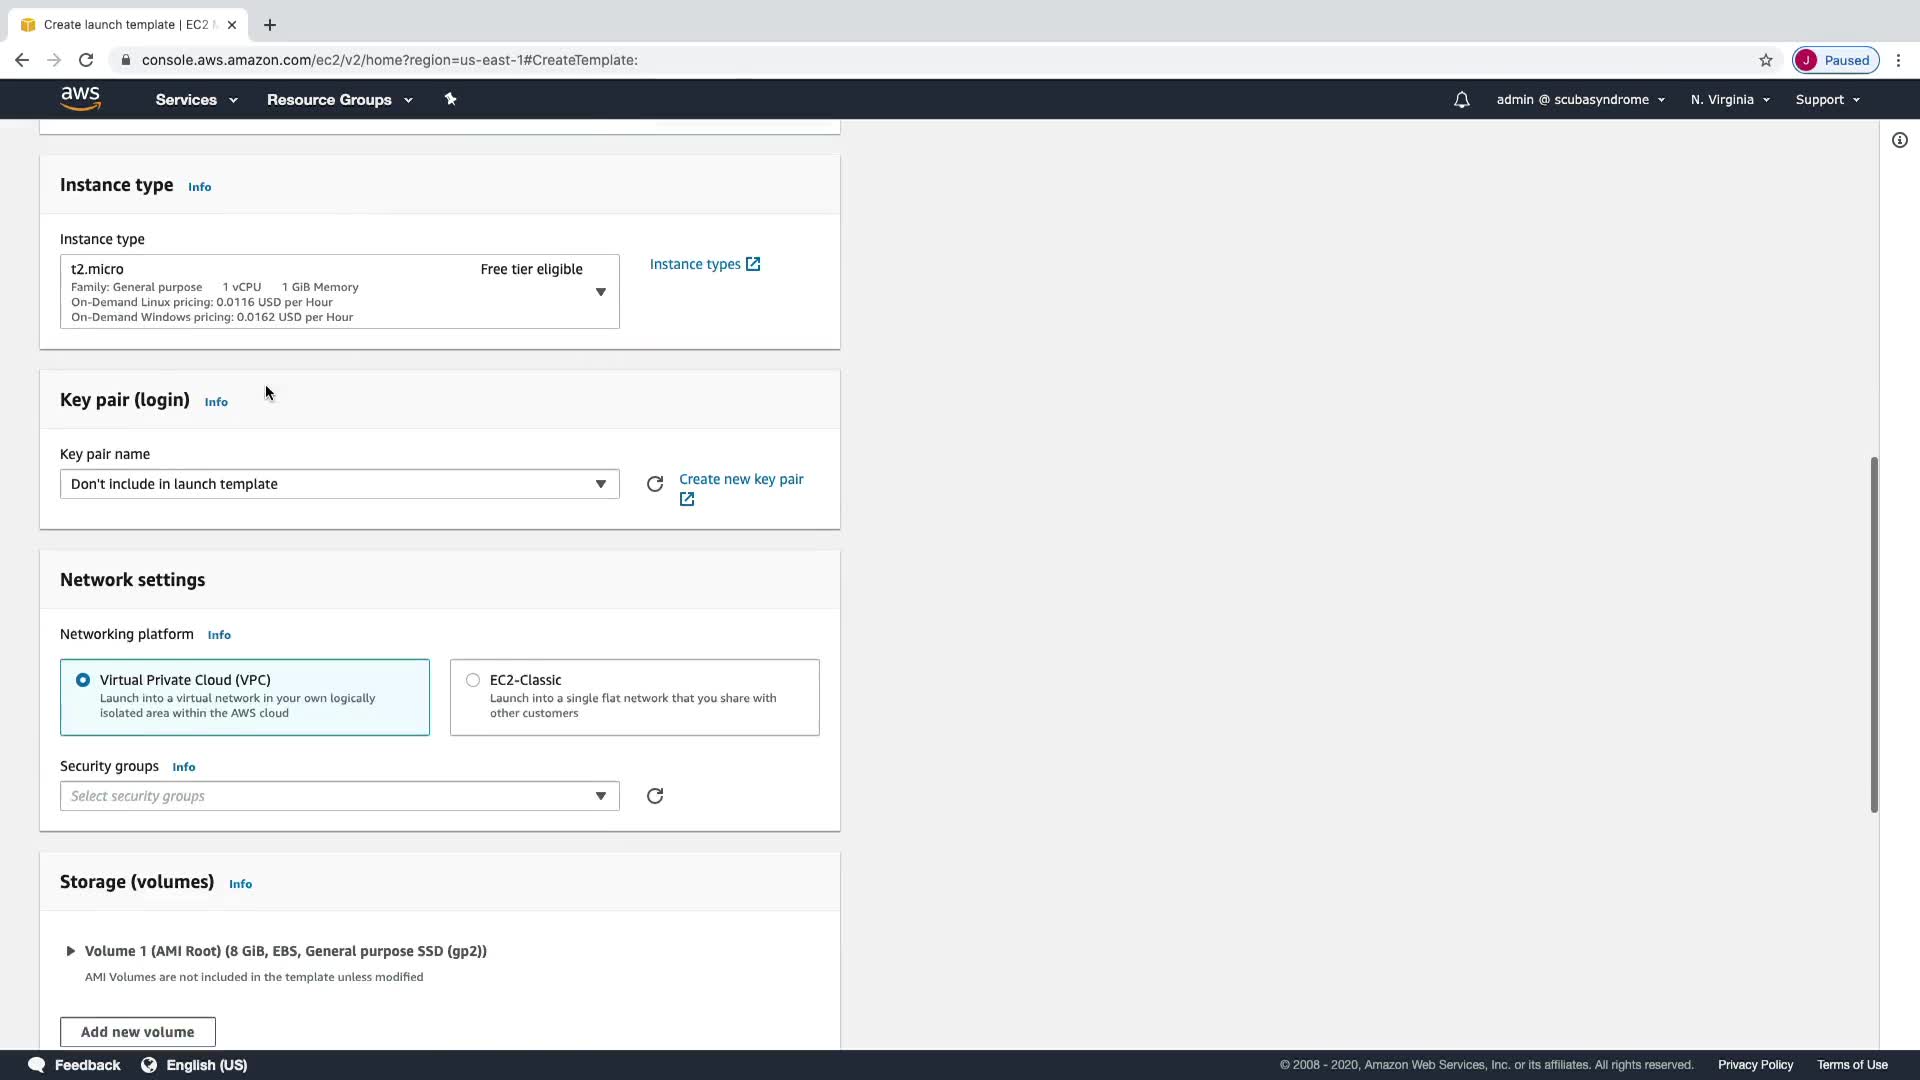Screen dimensions: 1920x1080
Task: Click the pin shortcut icon in navbar
Action: [x=450, y=99]
